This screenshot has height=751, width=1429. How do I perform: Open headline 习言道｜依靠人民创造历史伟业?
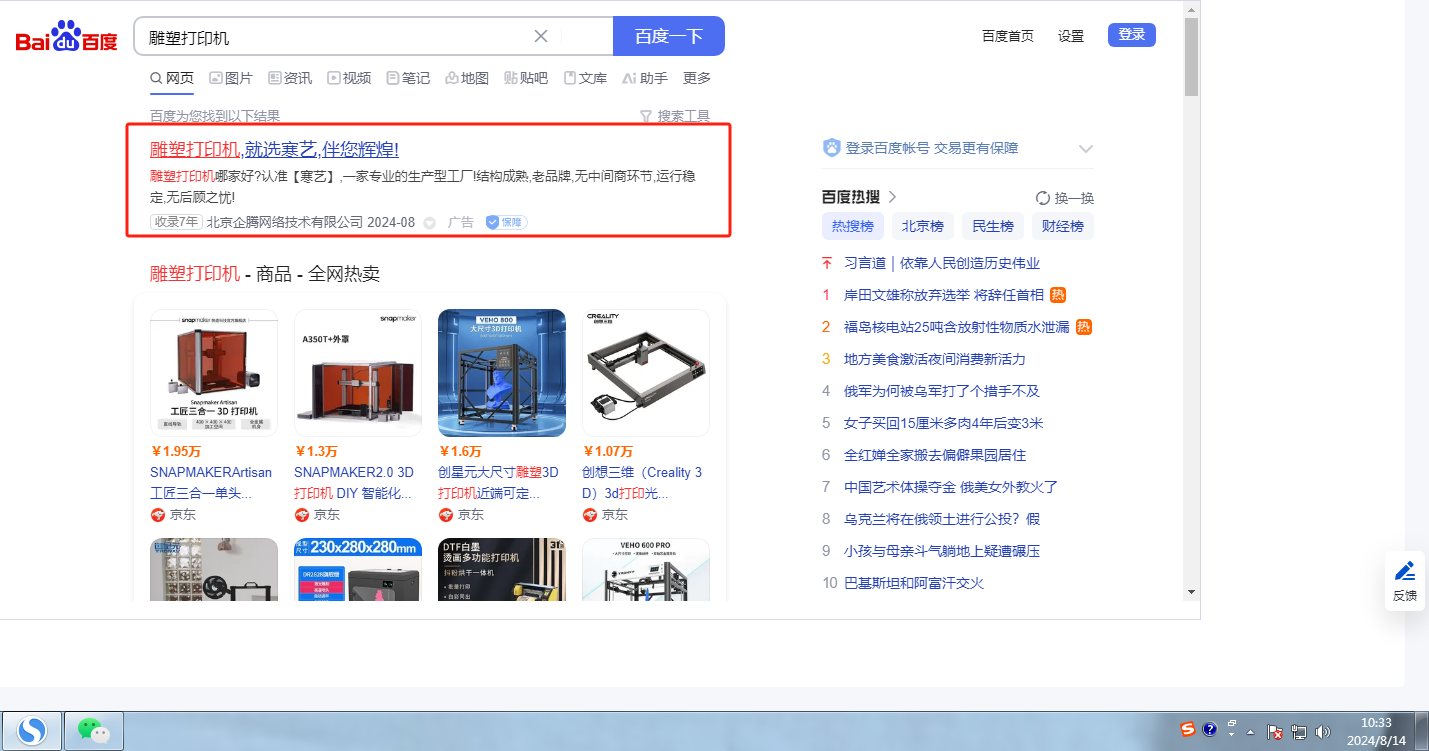coord(942,263)
